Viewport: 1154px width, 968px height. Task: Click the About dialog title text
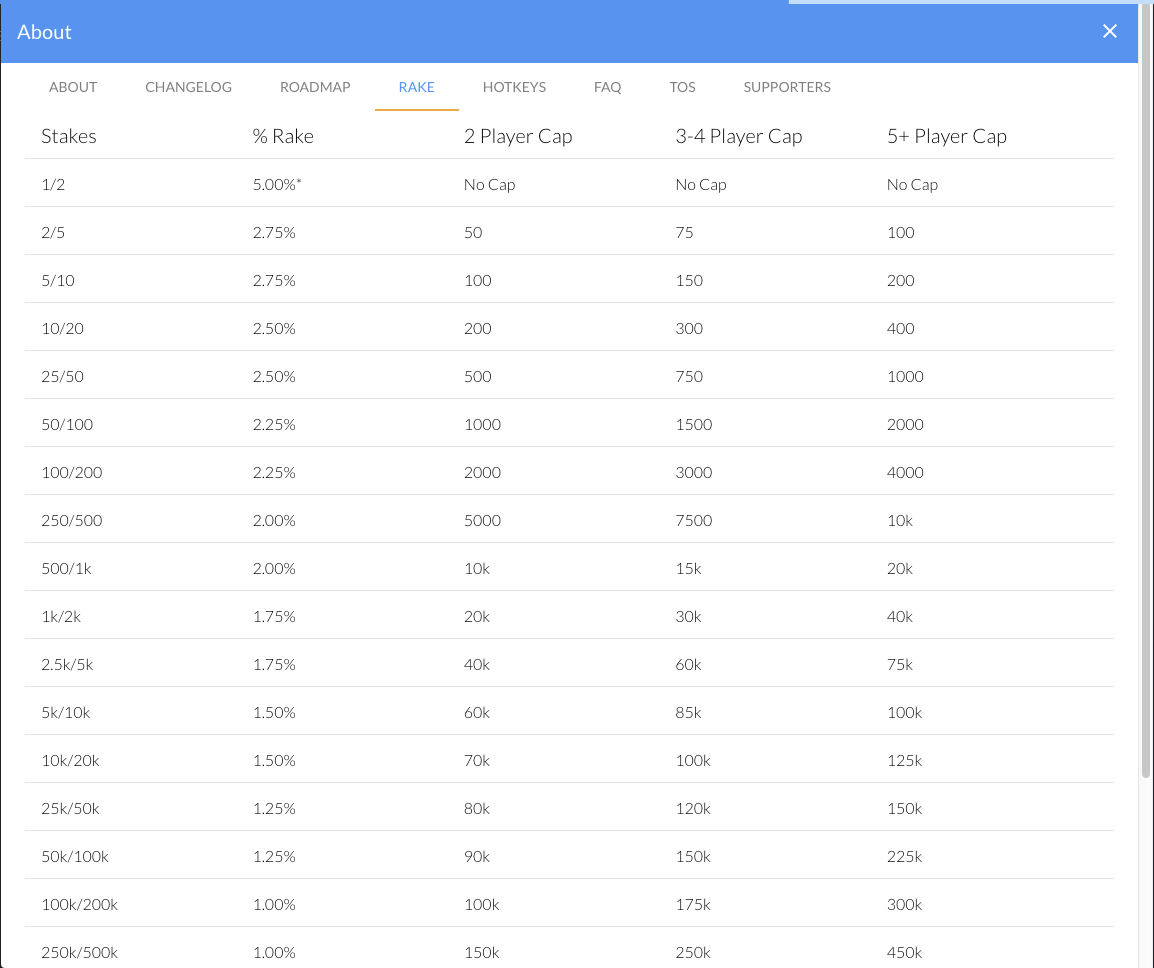click(44, 32)
